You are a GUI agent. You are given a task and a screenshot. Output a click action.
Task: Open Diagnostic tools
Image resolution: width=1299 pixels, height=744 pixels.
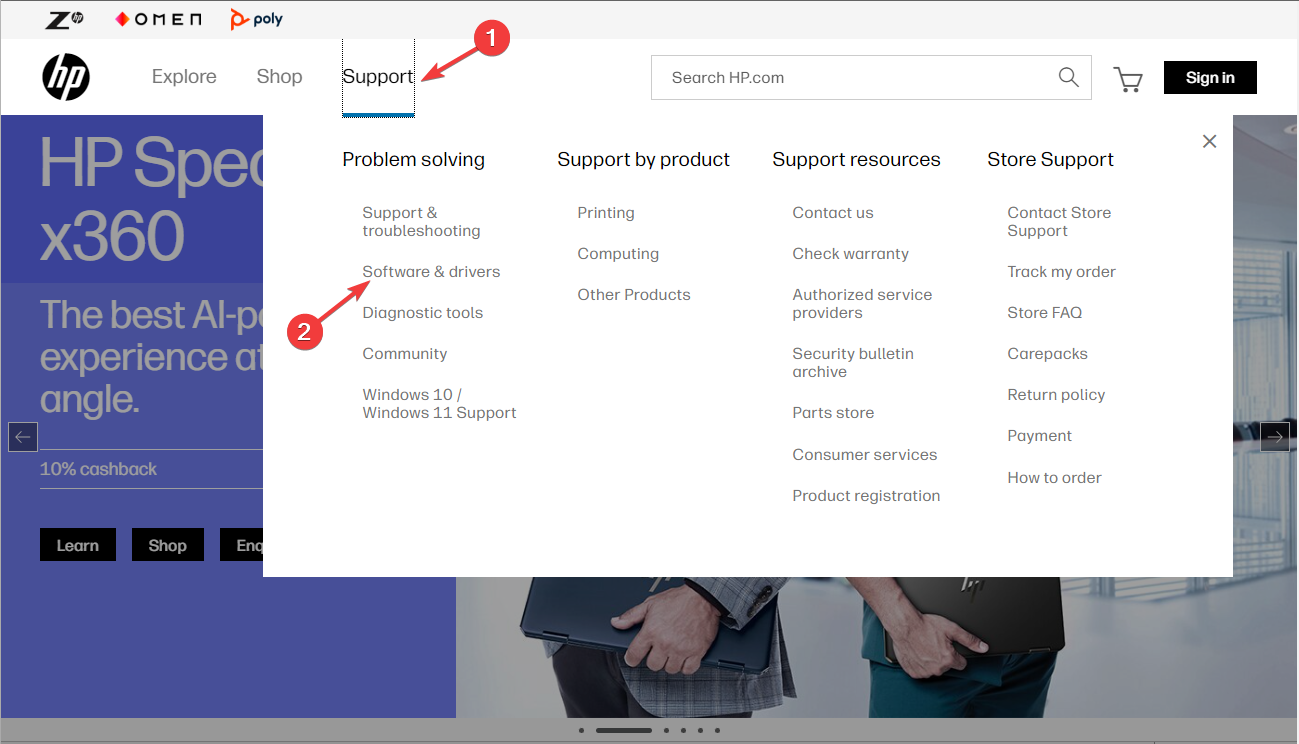click(x=423, y=313)
